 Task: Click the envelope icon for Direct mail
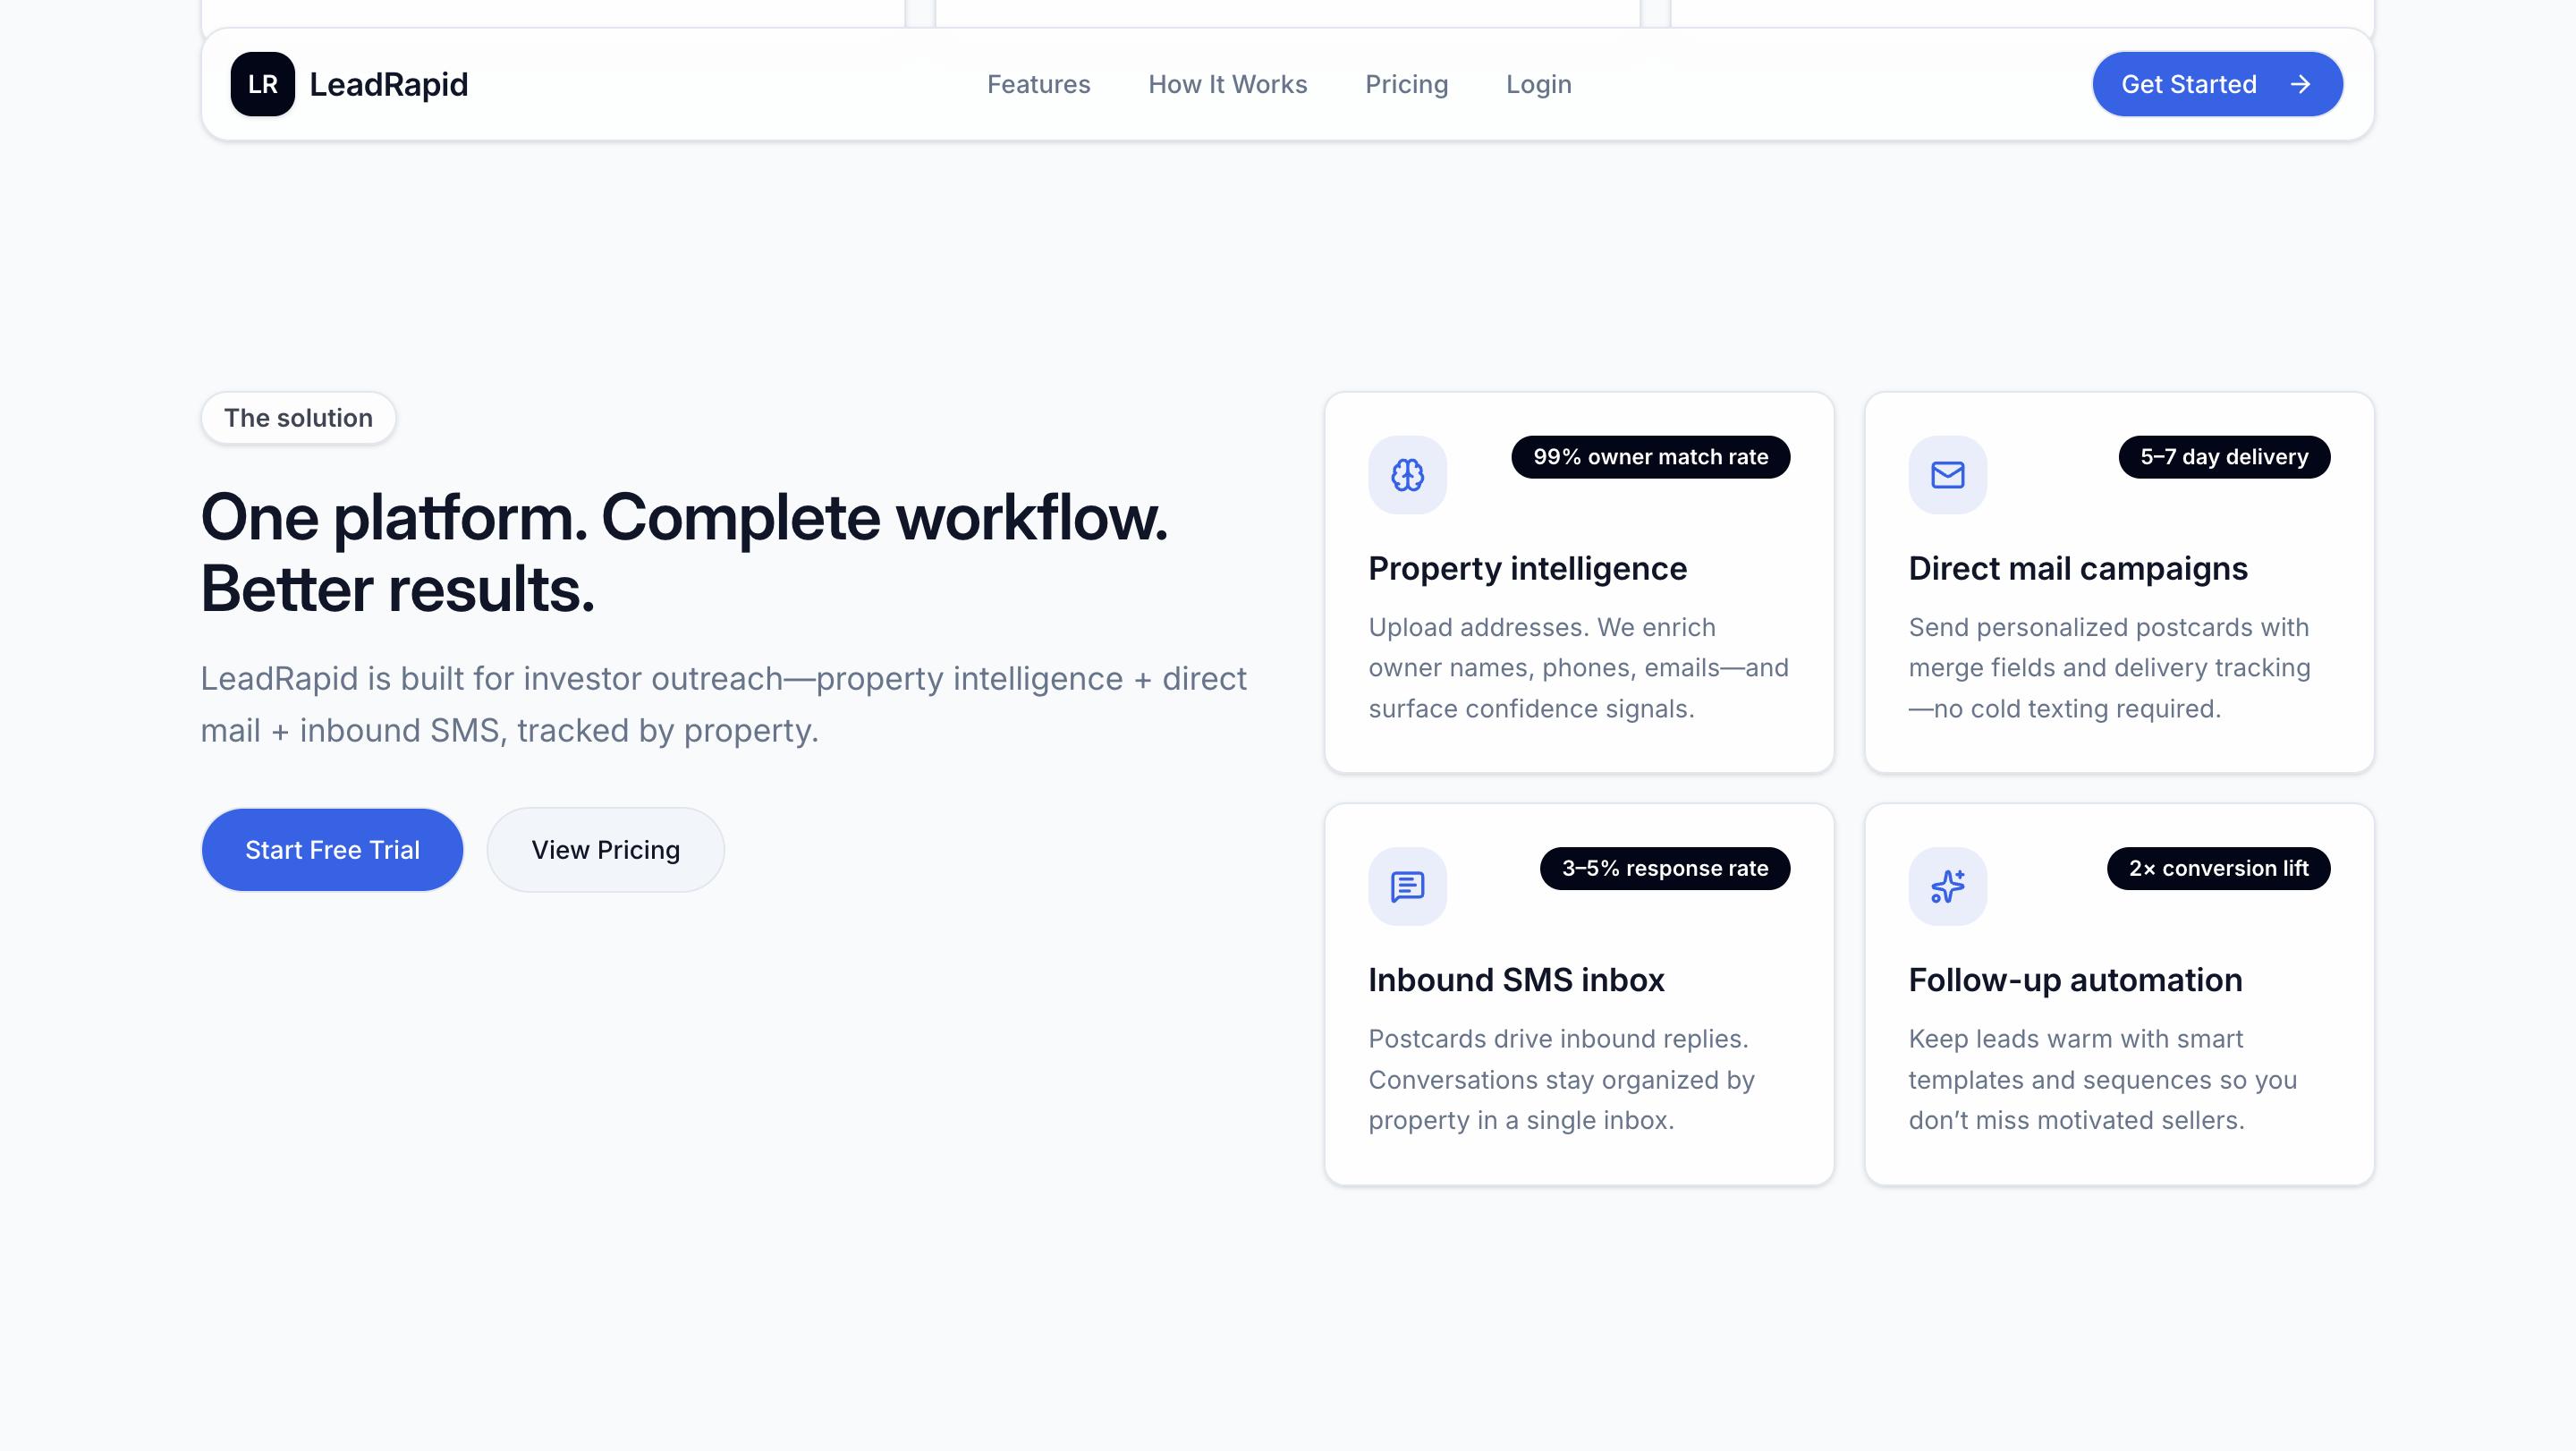point(1947,475)
